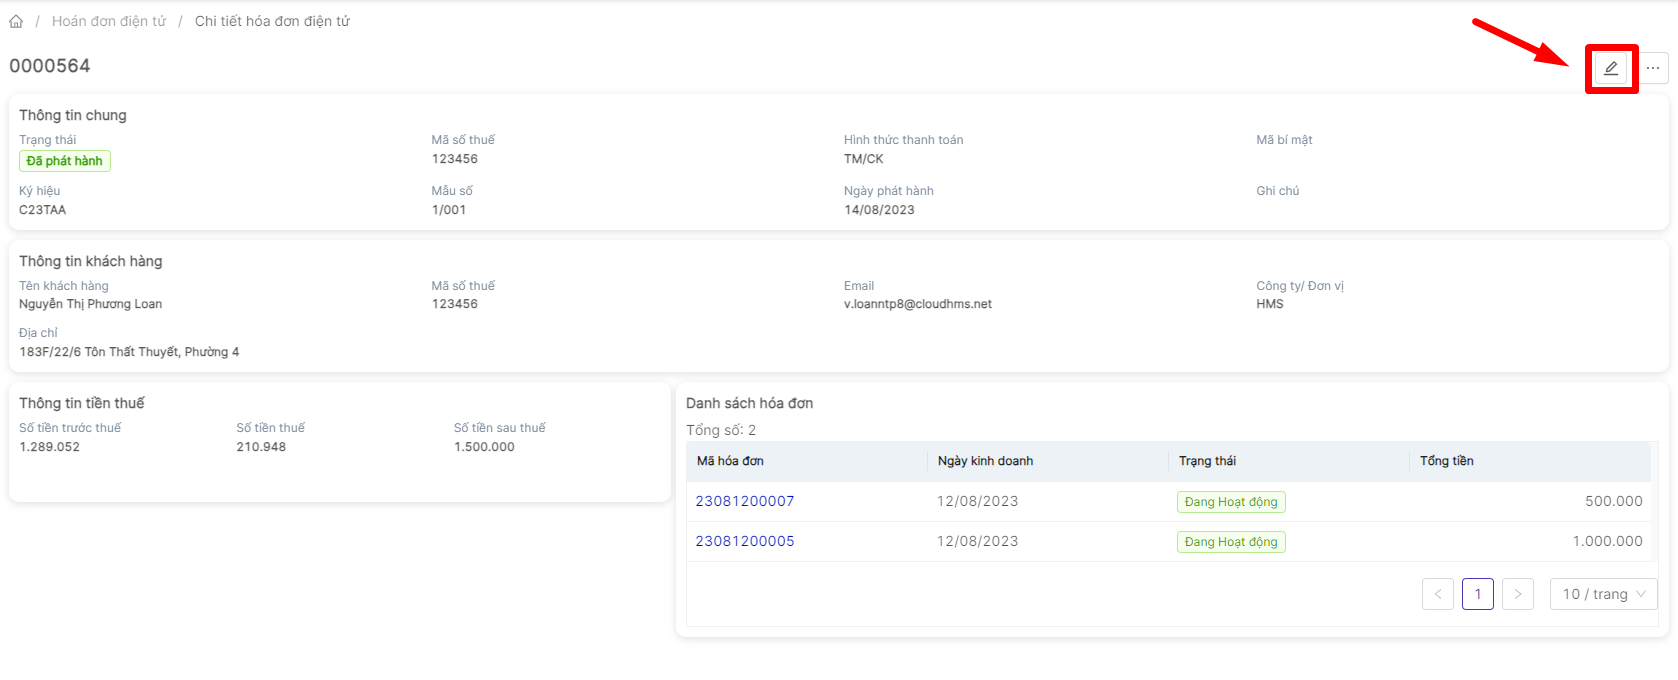
Task: Click the pencil edit icon
Action: (x=1611, y=68)
